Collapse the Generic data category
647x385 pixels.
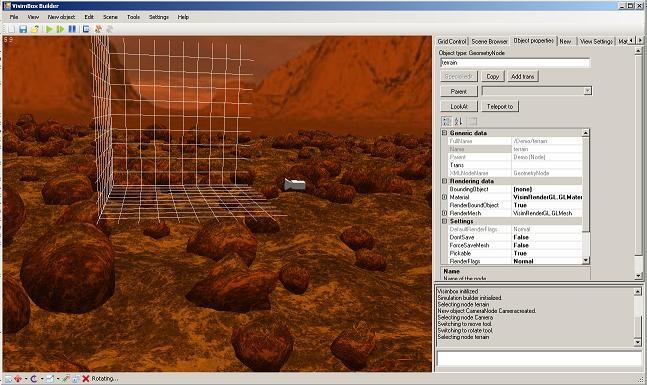click(445, 133)
